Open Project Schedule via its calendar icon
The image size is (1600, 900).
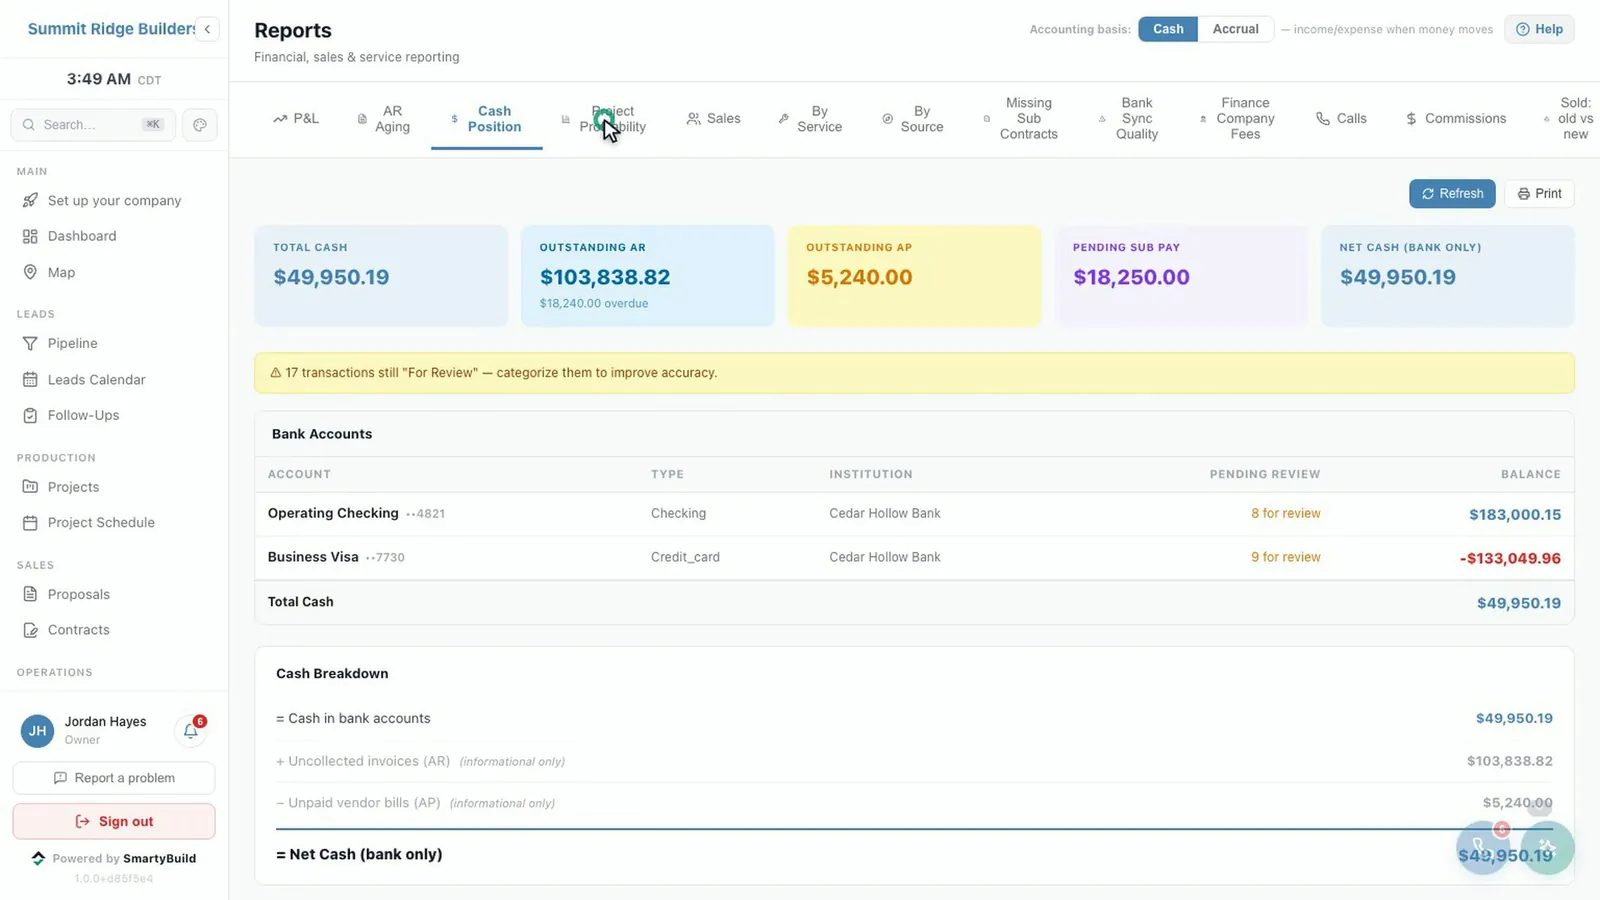coord(30,523)
